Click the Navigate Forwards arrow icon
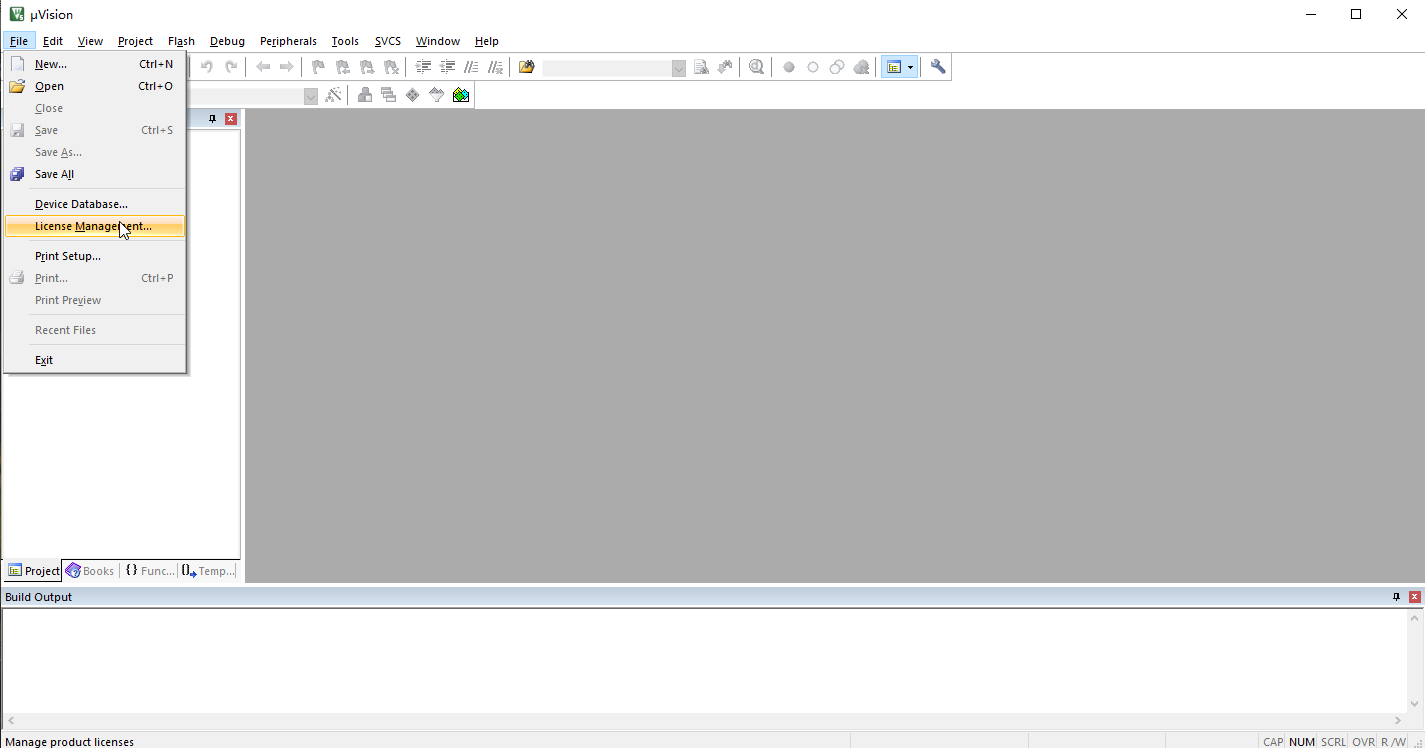1425x748 pixels. pos(287,67)
